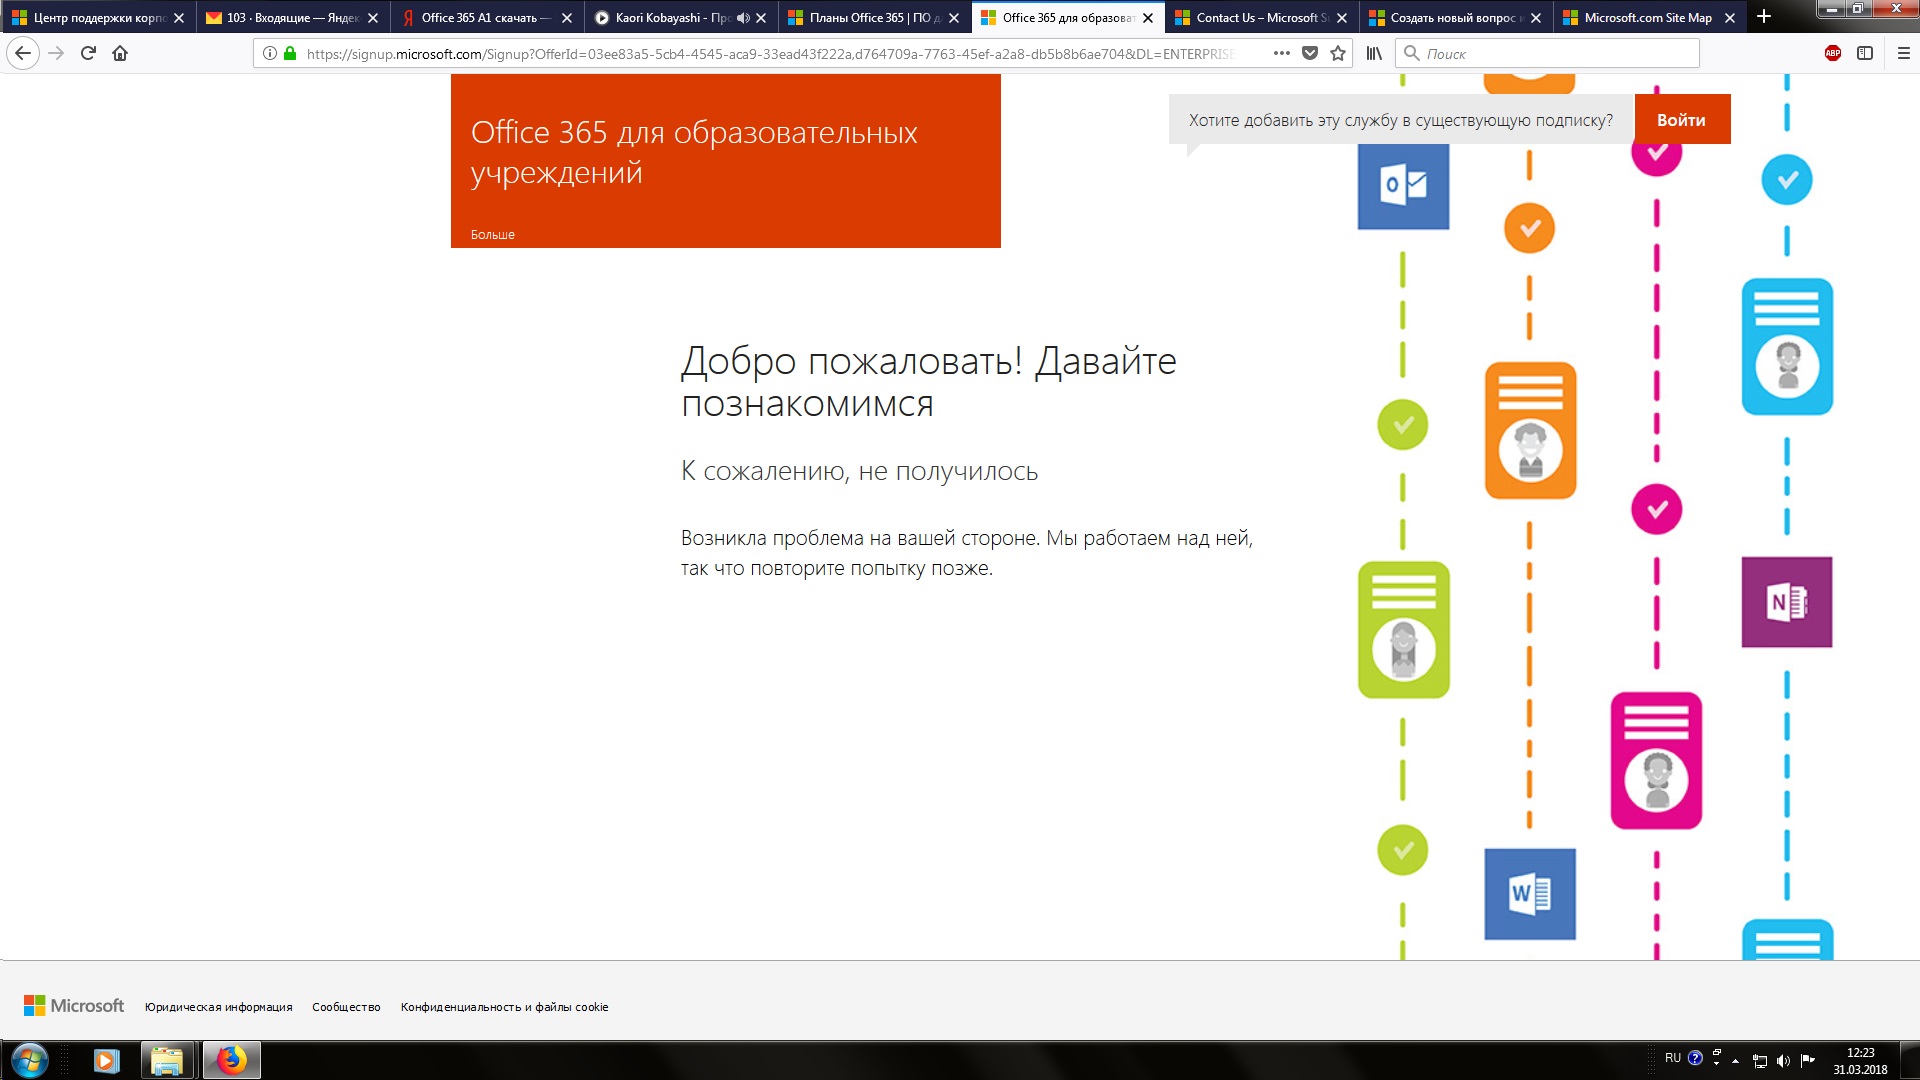This screenshot has height=1080, width=1920.
Task: Click the Войти sign-in button
Action: [x=1682, y=120]
